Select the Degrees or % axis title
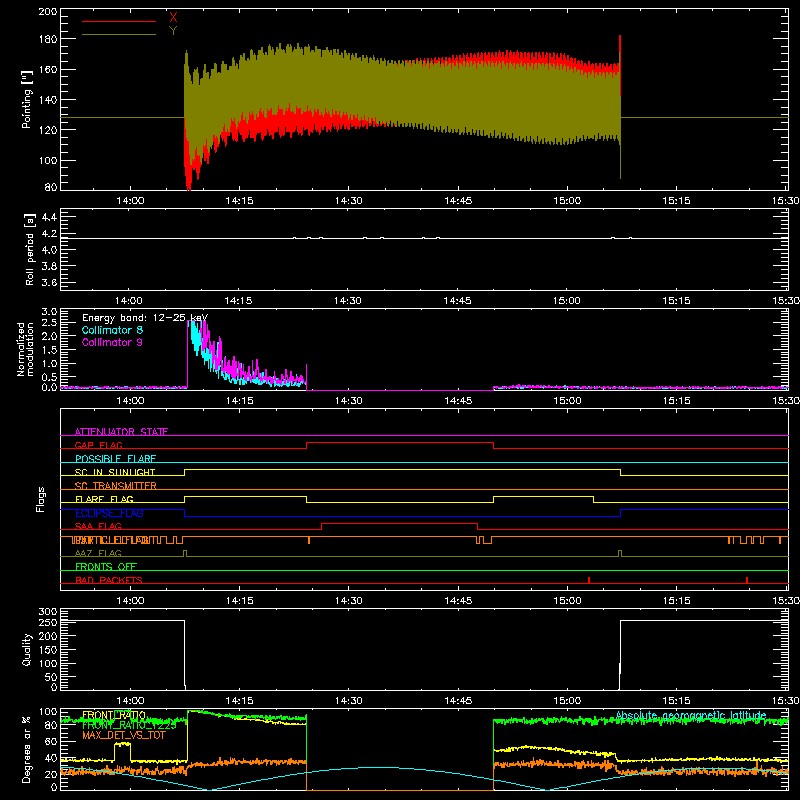 click(27, 749)
